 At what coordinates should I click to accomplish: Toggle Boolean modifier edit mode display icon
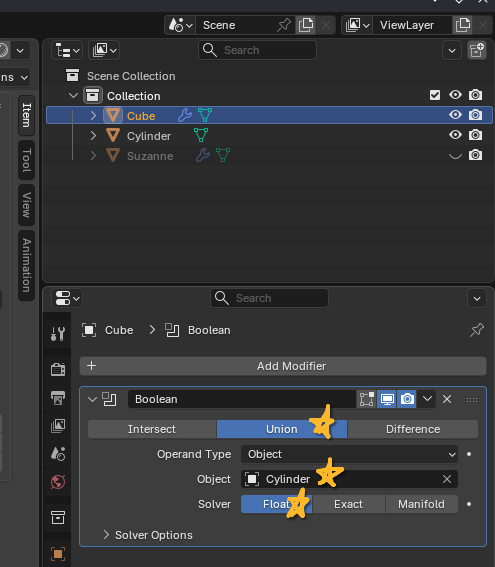coord(367,399)
